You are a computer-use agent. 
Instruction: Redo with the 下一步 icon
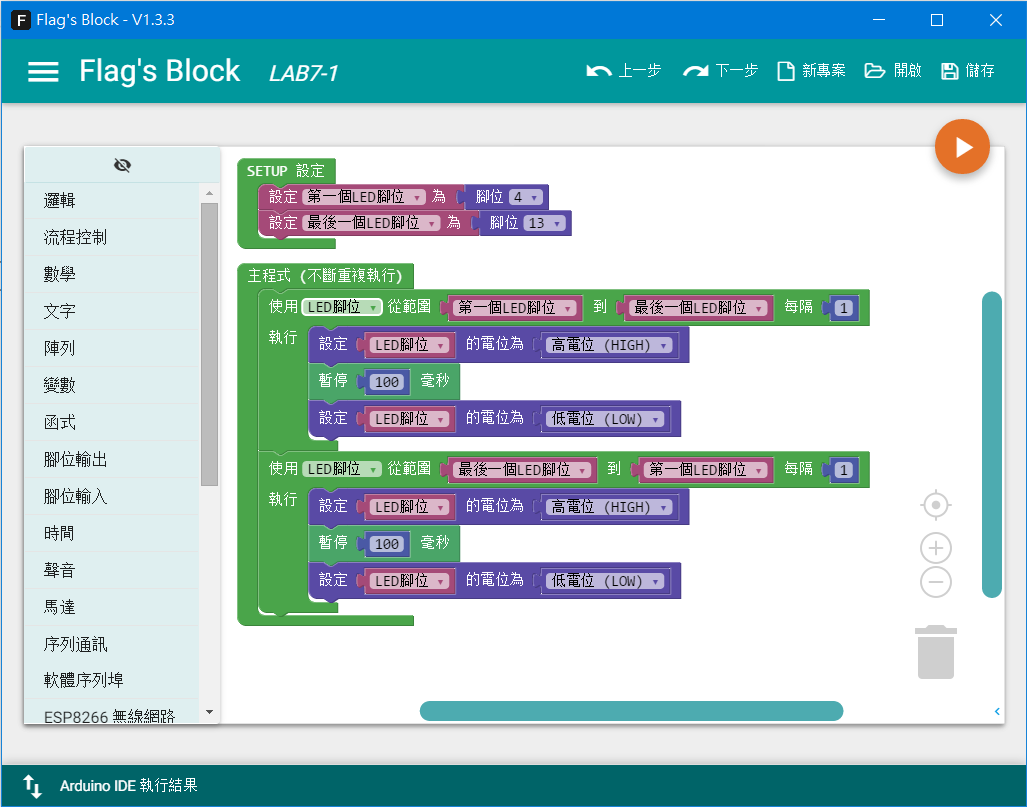(x=719, y=70)
